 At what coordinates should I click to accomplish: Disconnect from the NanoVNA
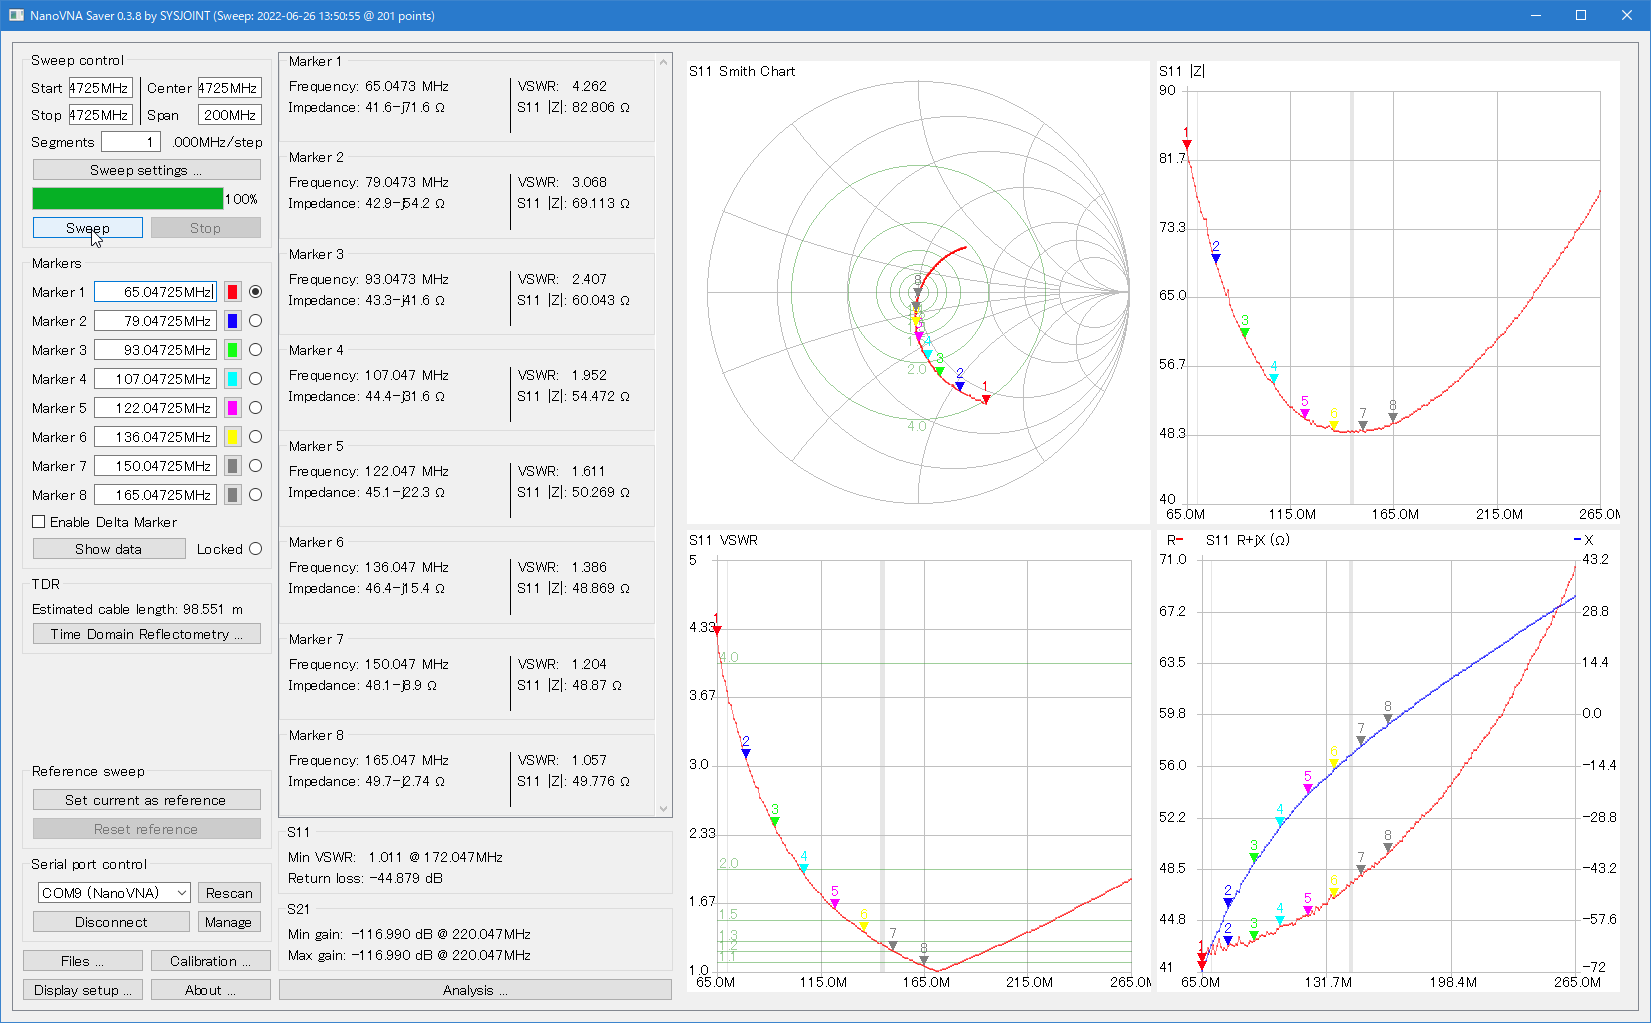(x=111, y=922)
